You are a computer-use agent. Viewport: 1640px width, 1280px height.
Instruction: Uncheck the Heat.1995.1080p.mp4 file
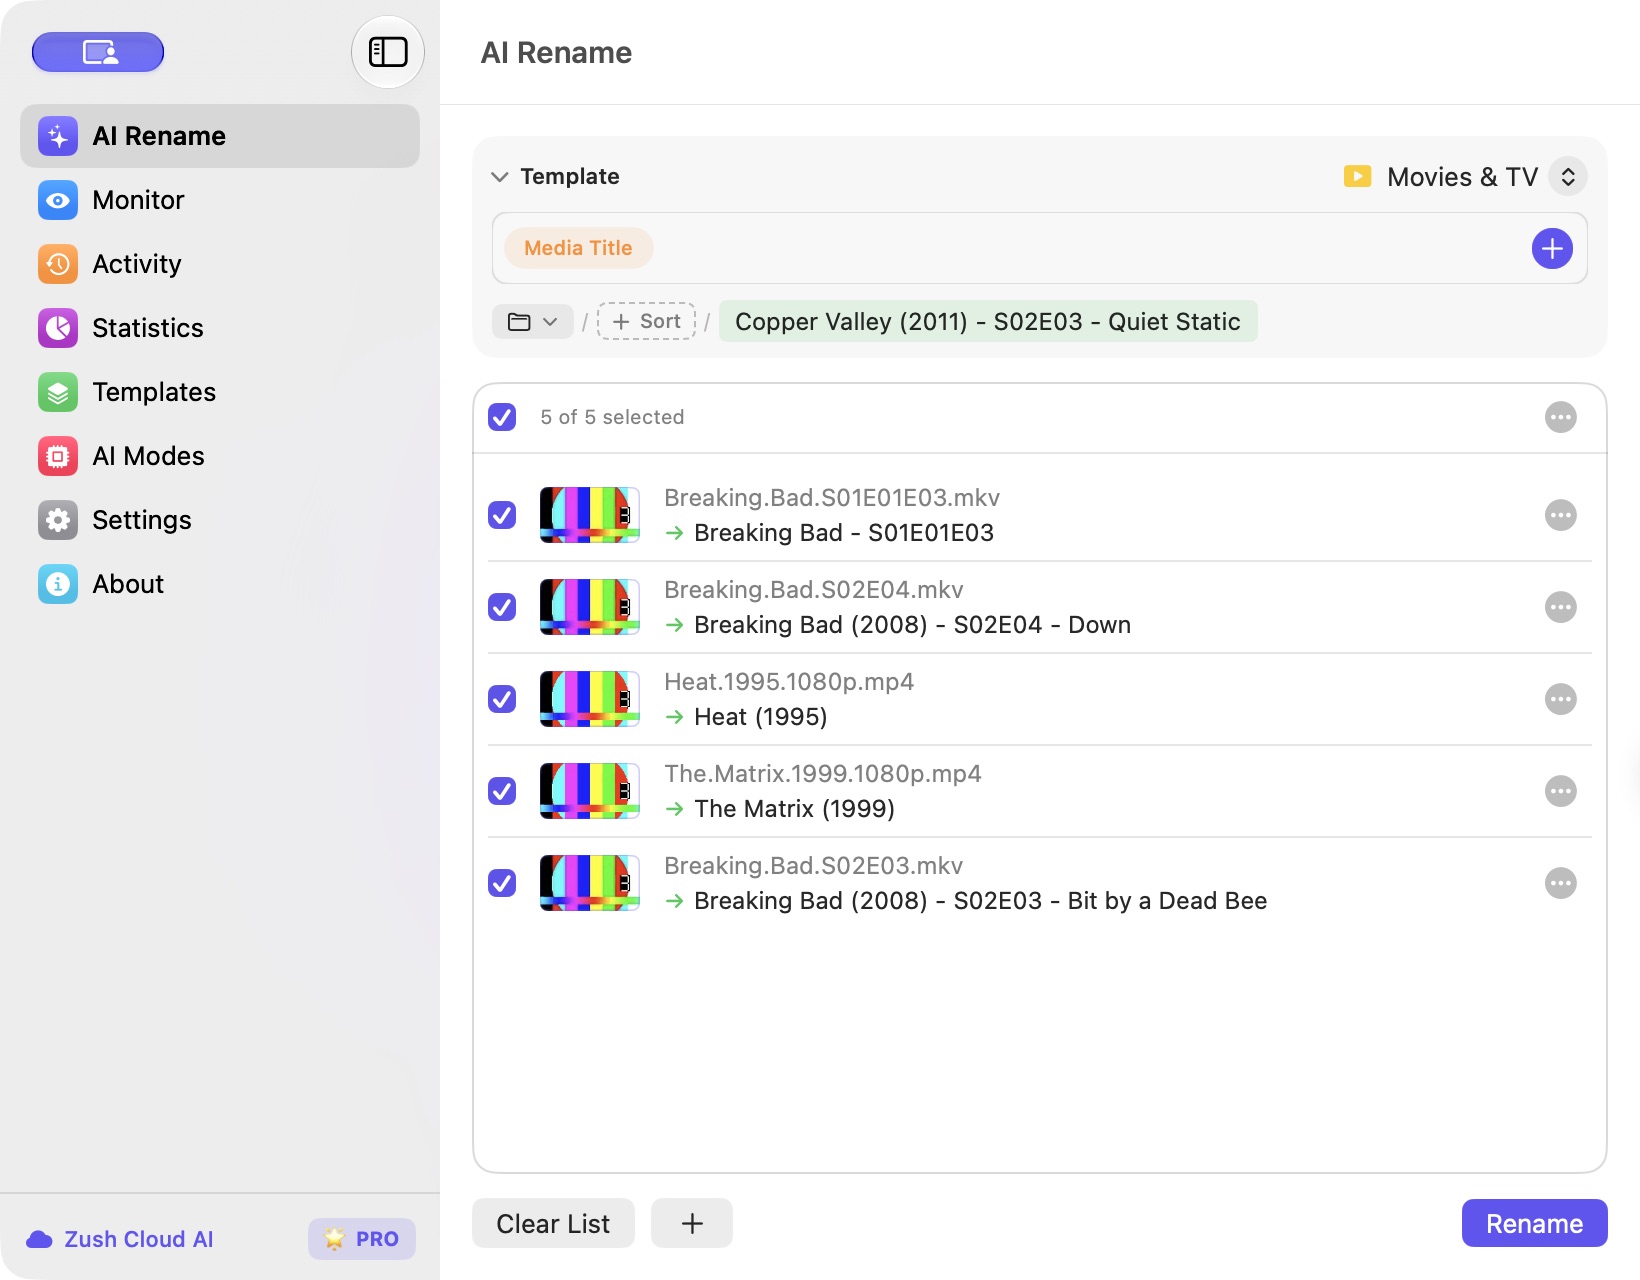click(x=502, y=699)
